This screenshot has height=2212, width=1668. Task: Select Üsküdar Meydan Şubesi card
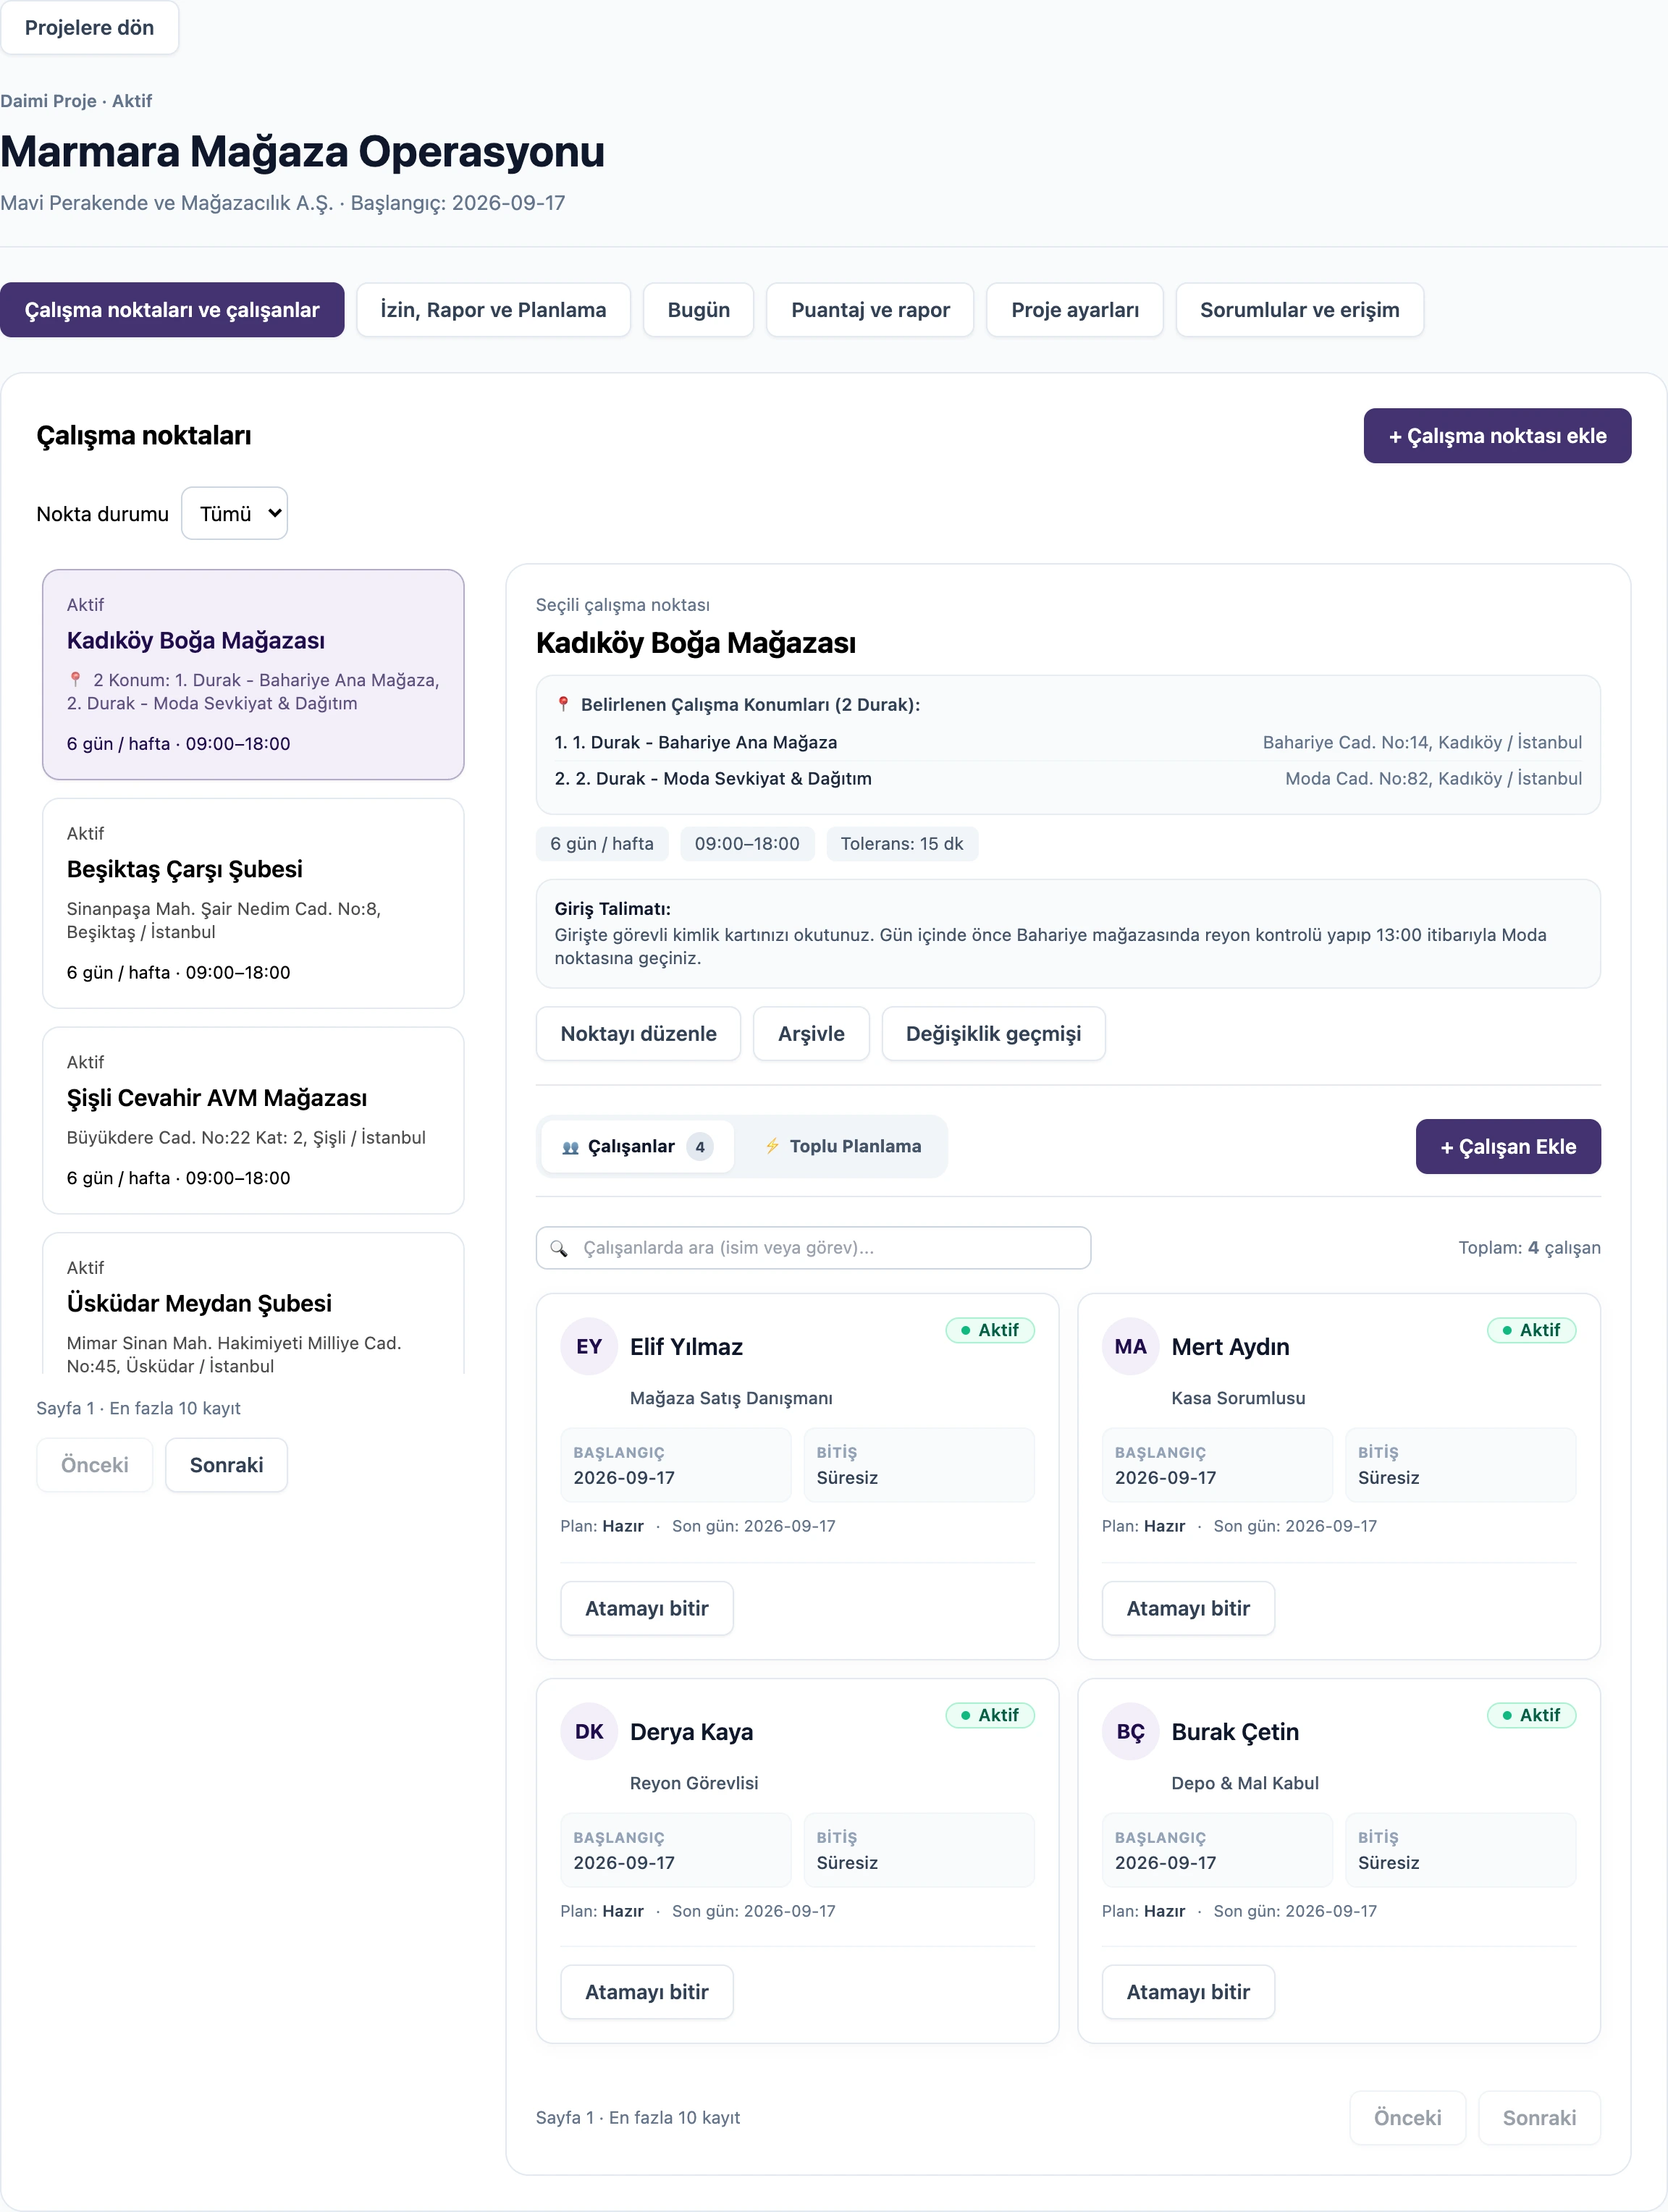[x=253, y=1303]
